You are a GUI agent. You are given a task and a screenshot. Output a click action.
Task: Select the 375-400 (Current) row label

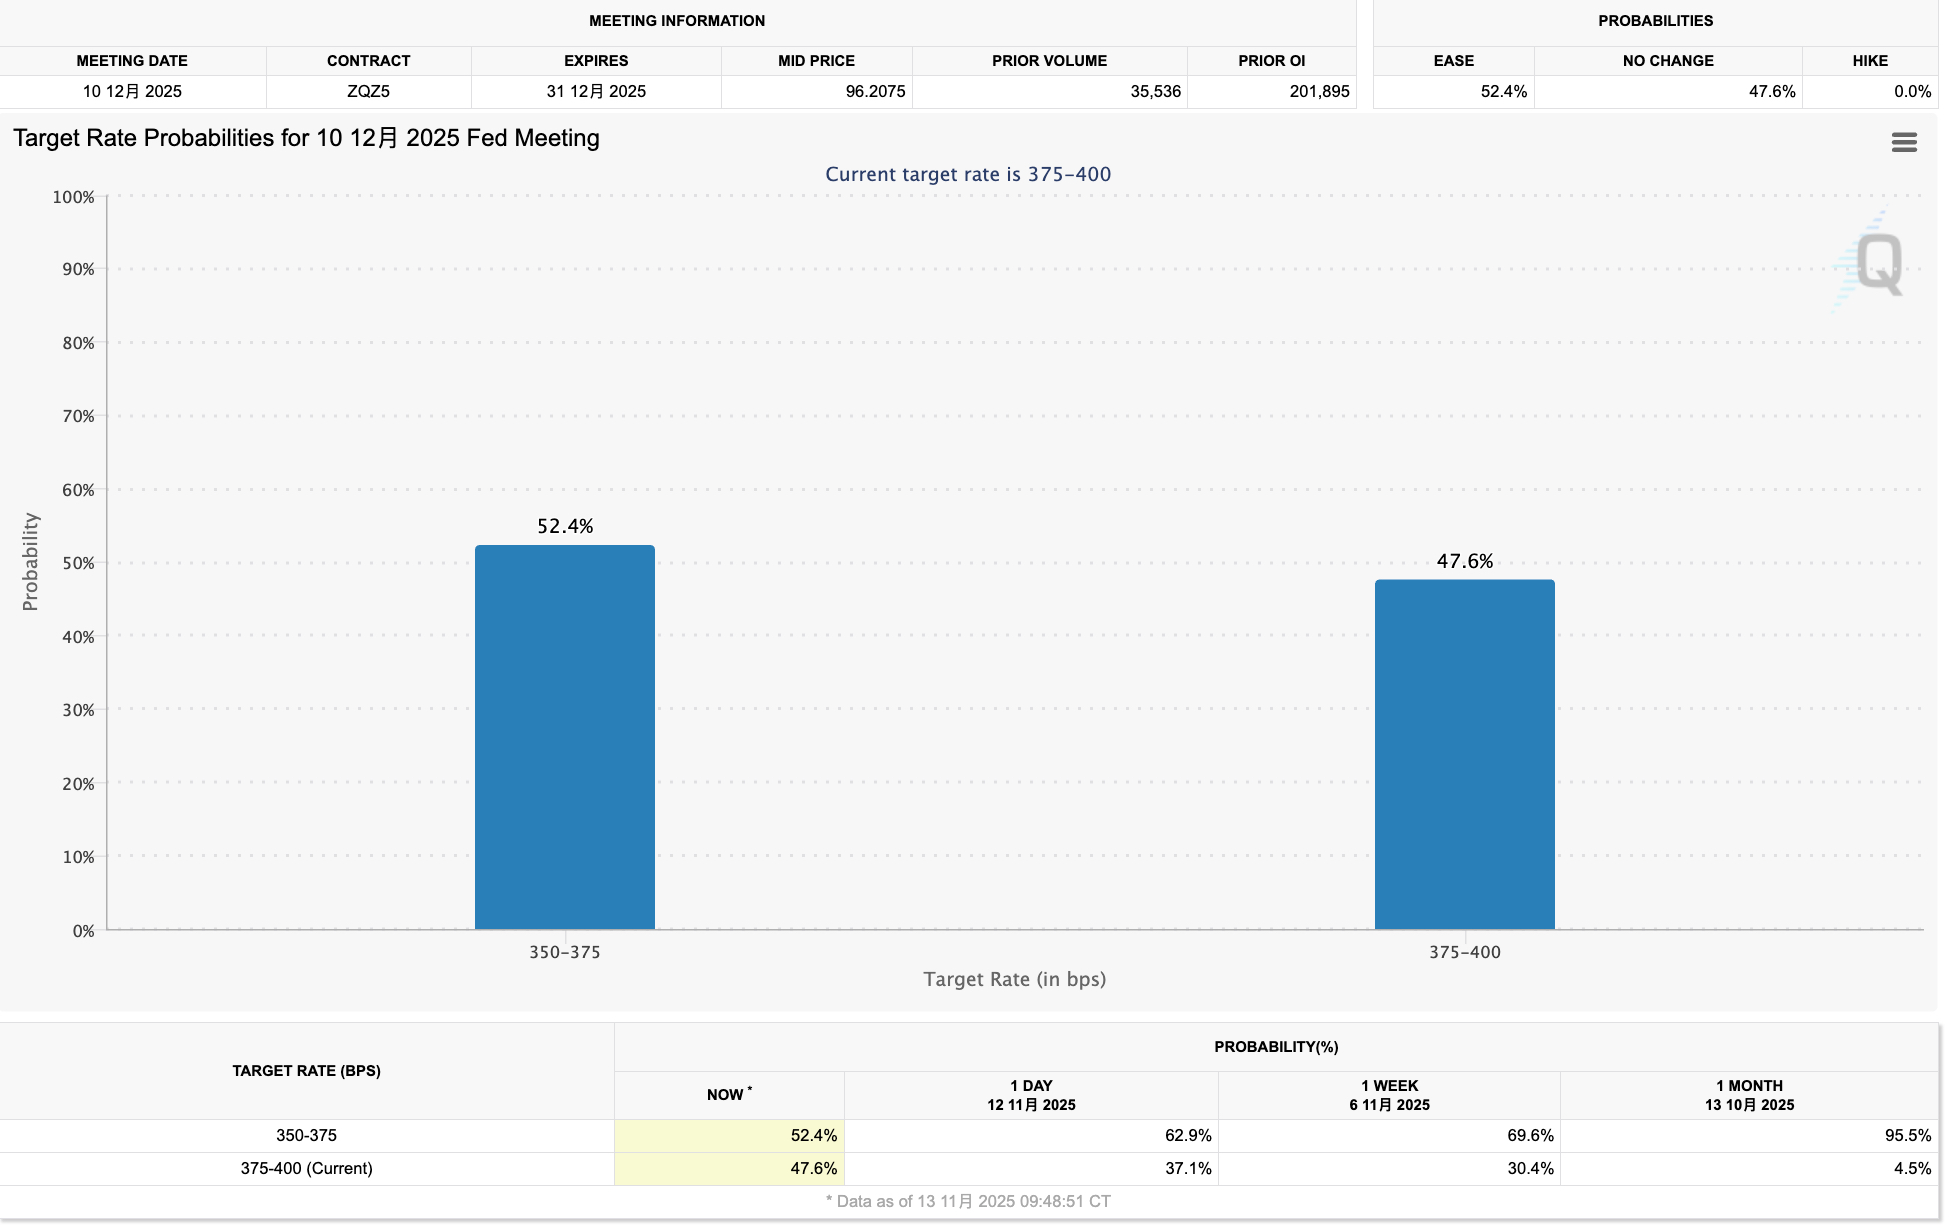pos(306,1169)
